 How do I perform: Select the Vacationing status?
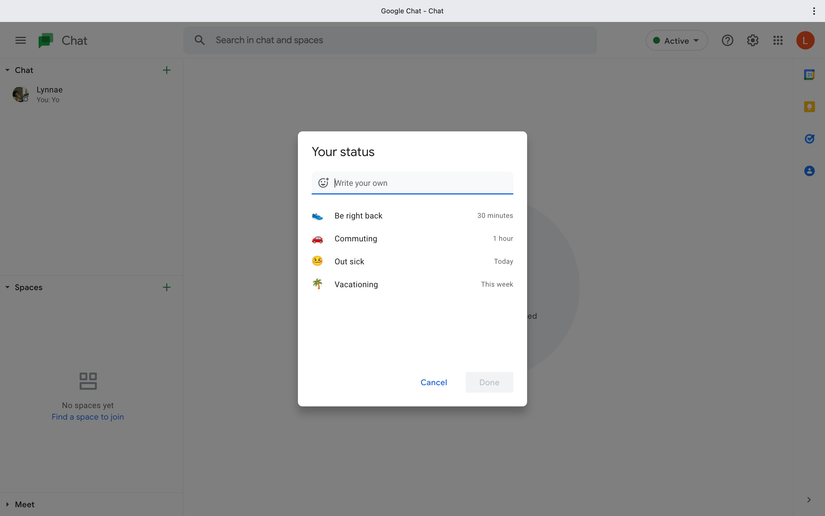(412, 284)
